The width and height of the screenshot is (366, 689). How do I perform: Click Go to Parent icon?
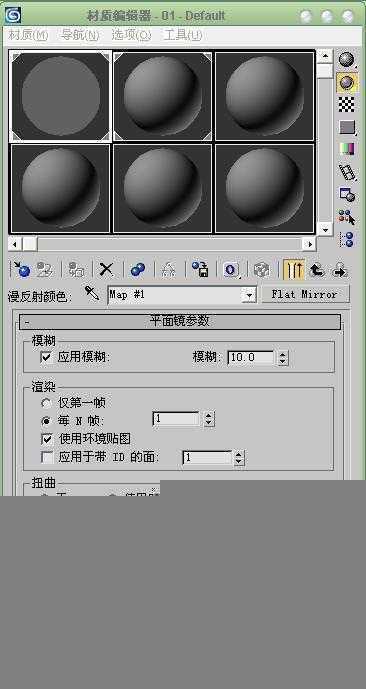(x=316, y=270)
